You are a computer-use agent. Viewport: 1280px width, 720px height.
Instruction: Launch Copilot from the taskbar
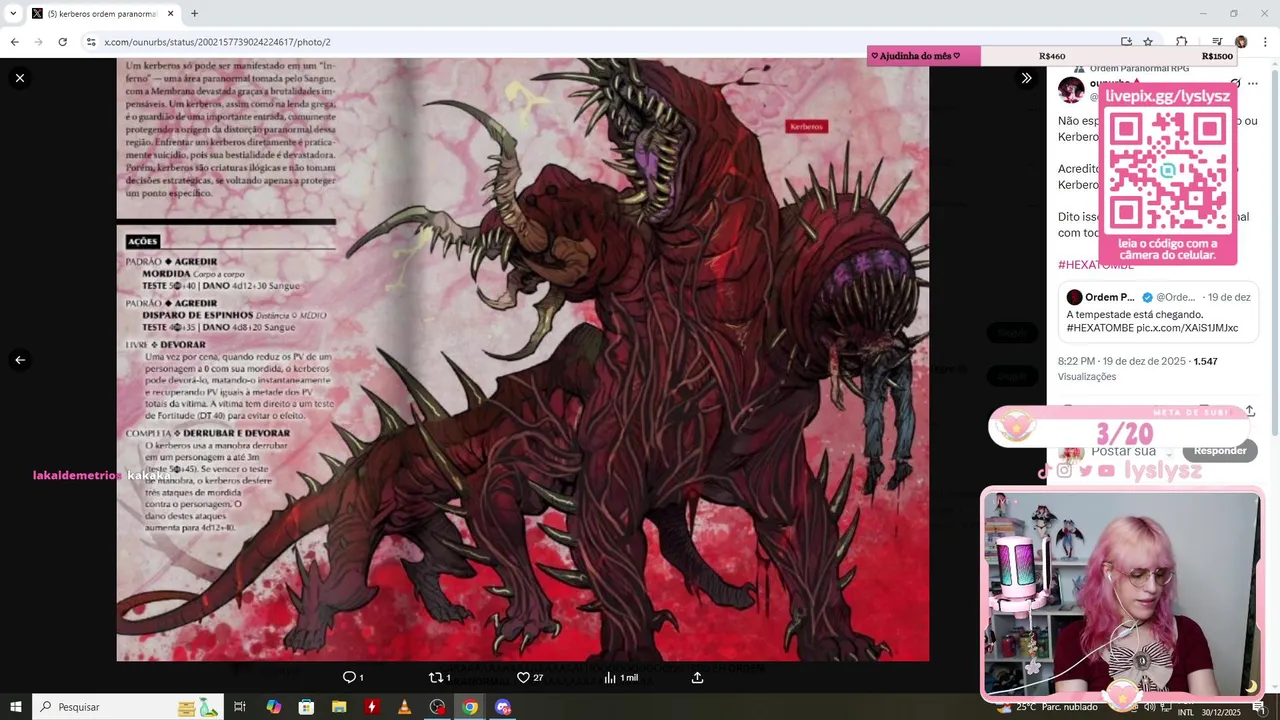coord(273,707)
